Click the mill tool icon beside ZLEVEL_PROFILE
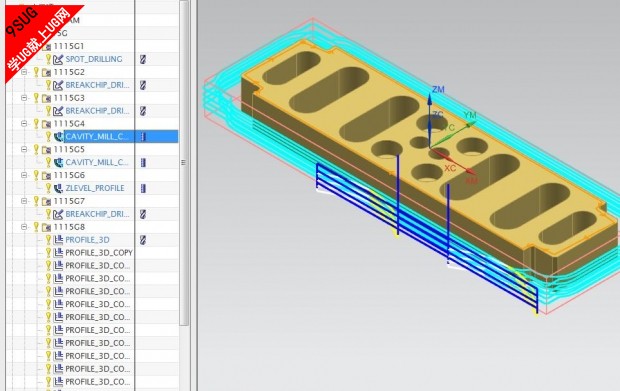620x391 pixels. pyautogui.click(x=143, y=188)
